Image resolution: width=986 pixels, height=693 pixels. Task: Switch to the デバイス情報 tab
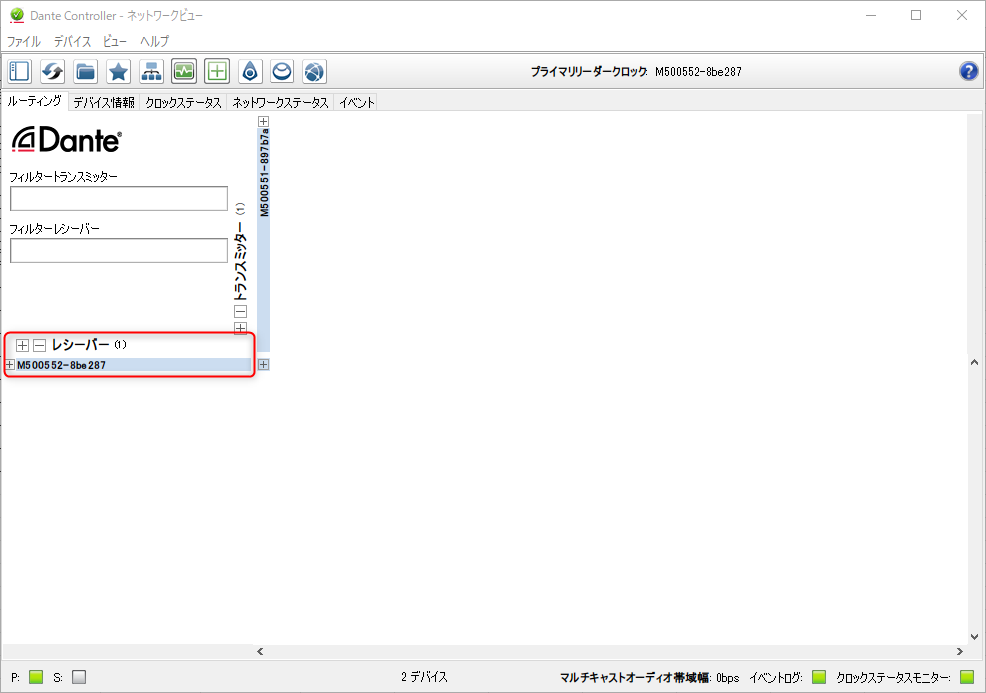pos(104,103)
